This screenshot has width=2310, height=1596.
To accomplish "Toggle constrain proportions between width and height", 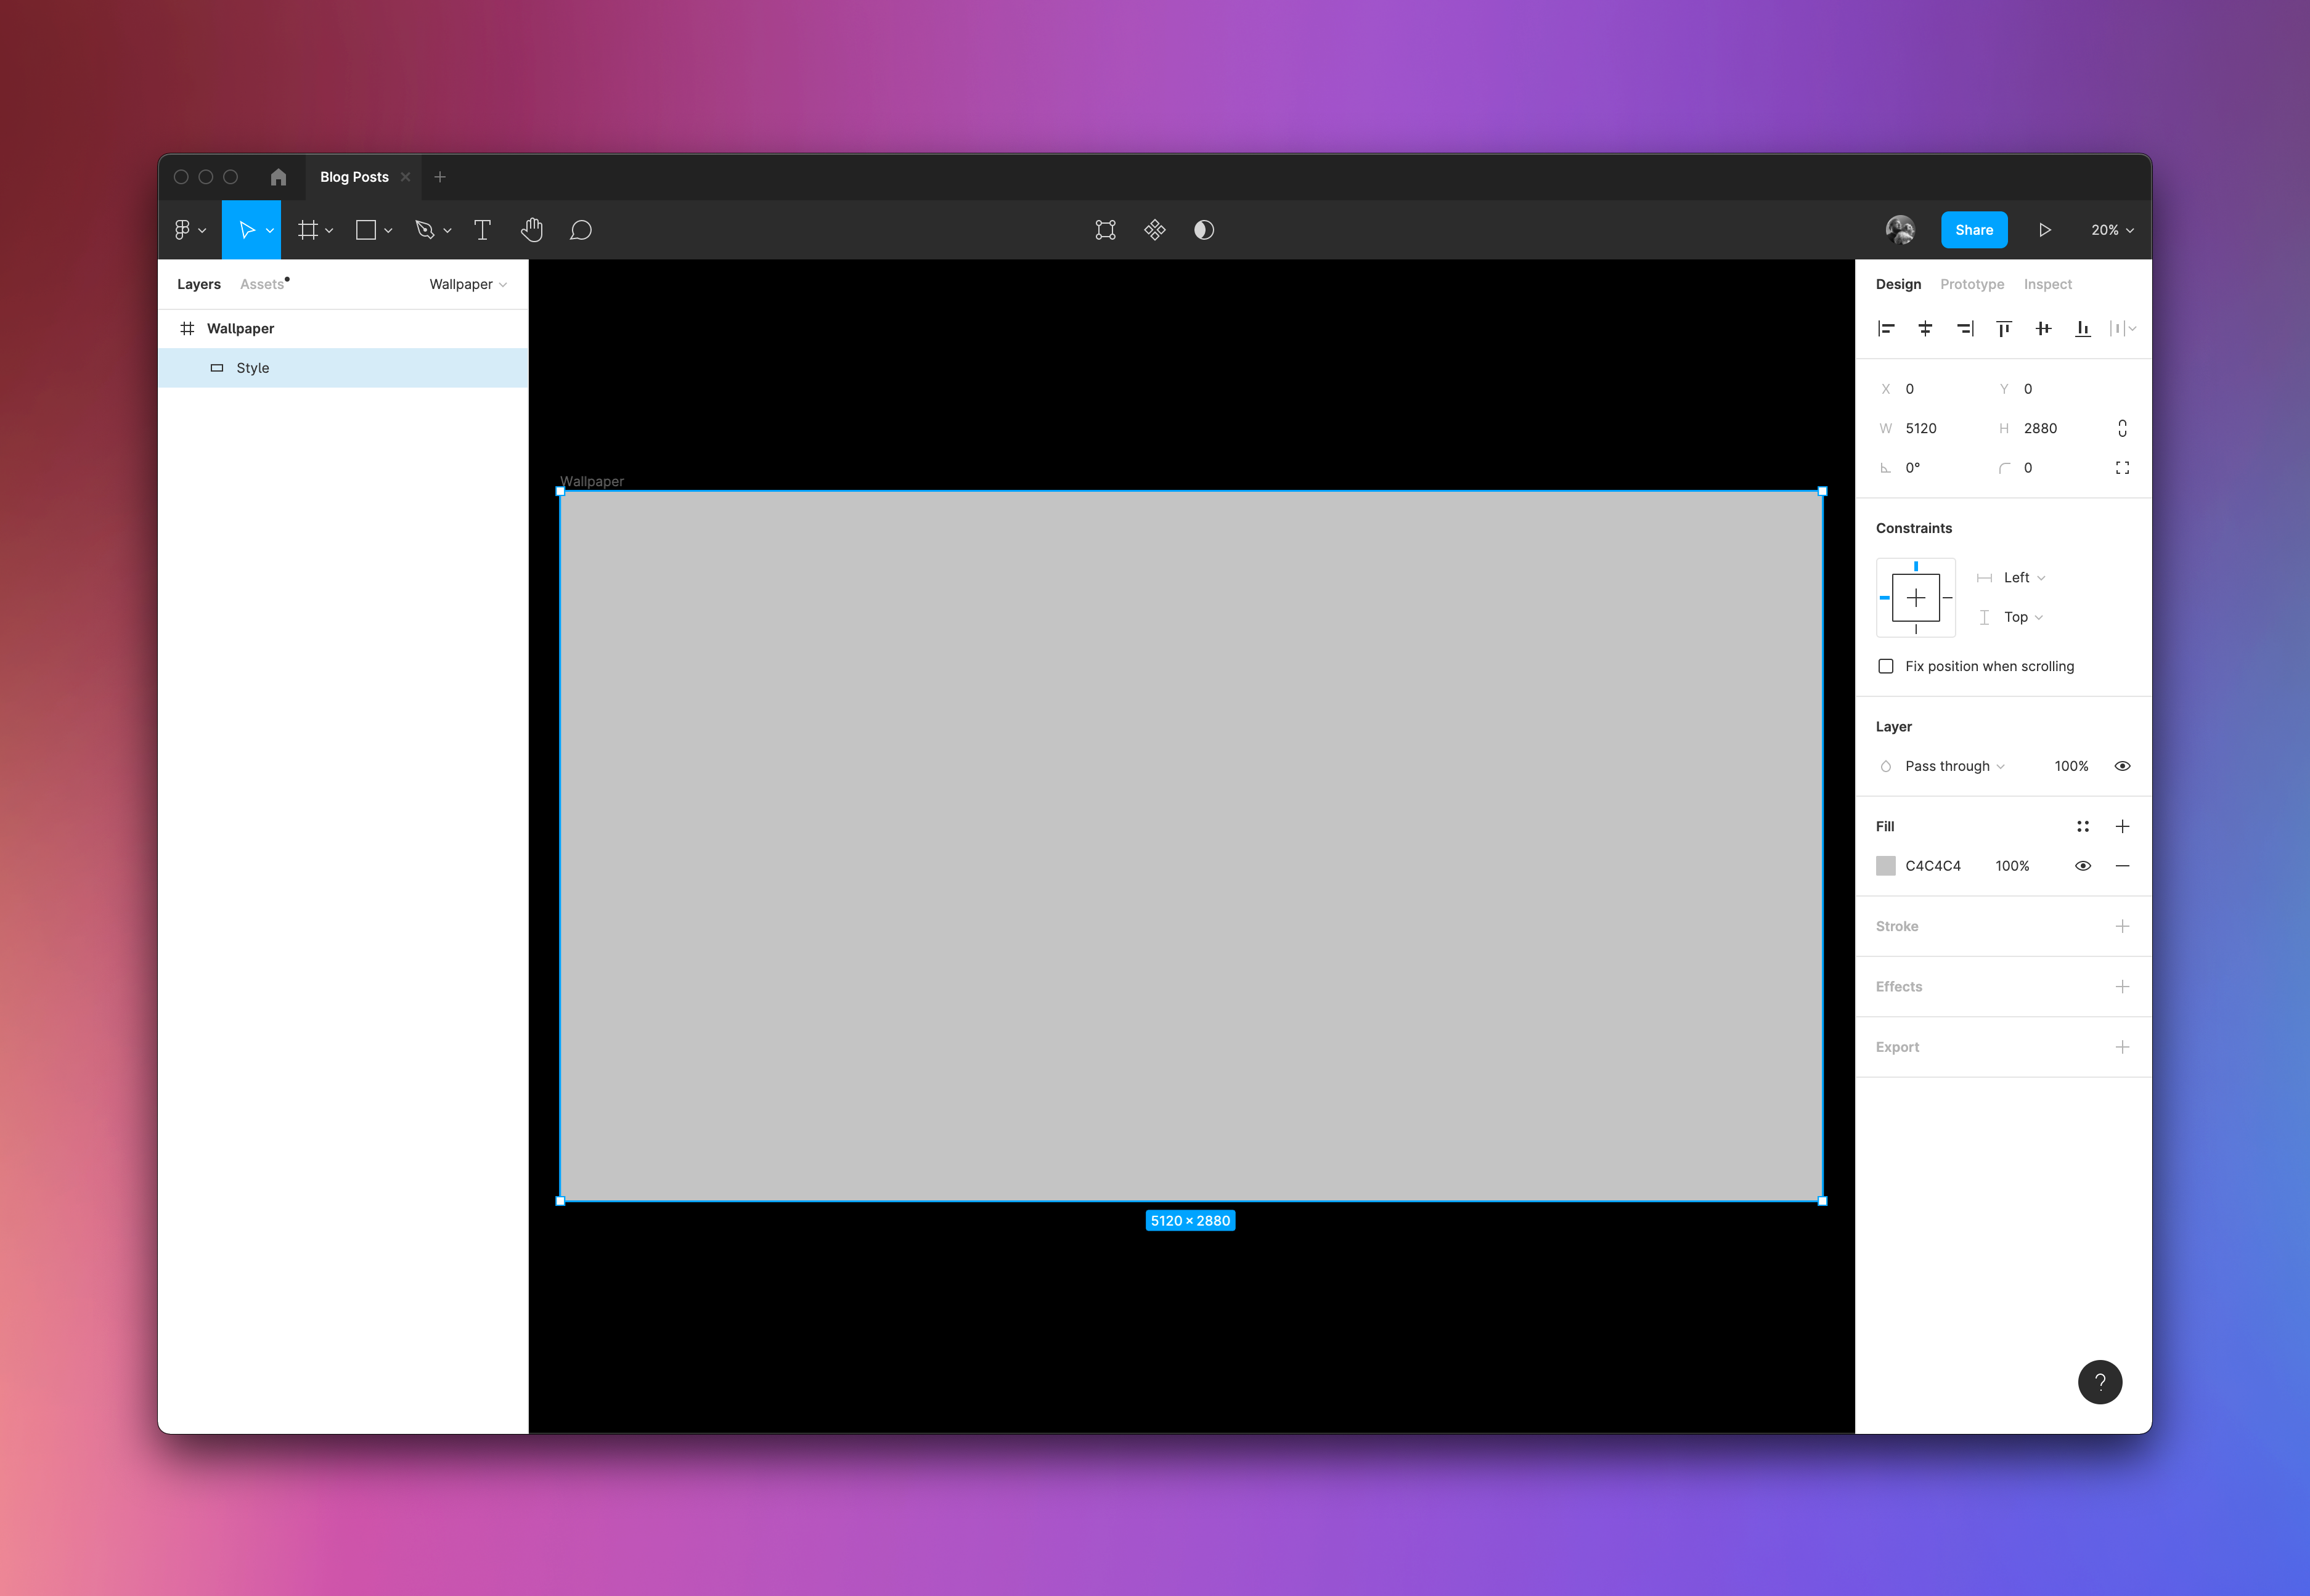I will 2123,428.
